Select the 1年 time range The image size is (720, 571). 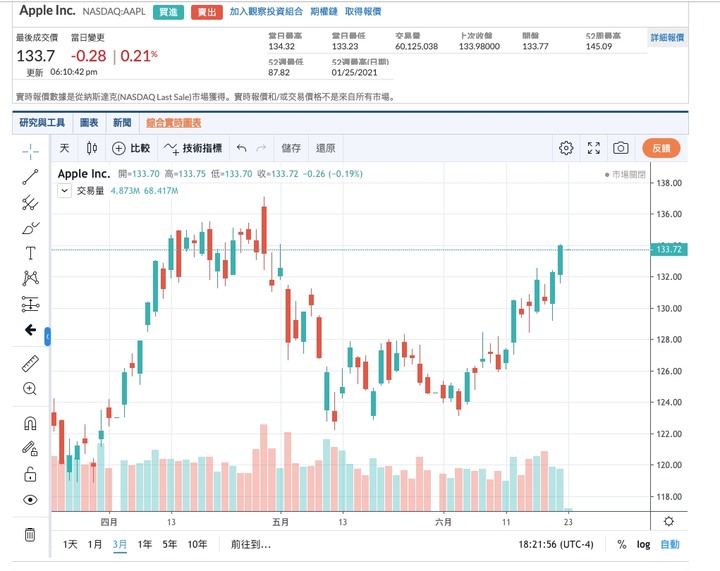(145, 544)
